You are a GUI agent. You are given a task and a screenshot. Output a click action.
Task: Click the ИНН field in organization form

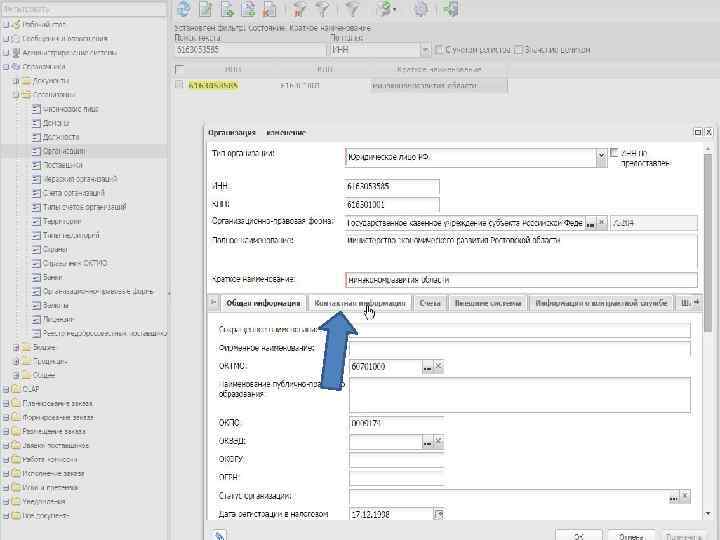coord(392,186)
